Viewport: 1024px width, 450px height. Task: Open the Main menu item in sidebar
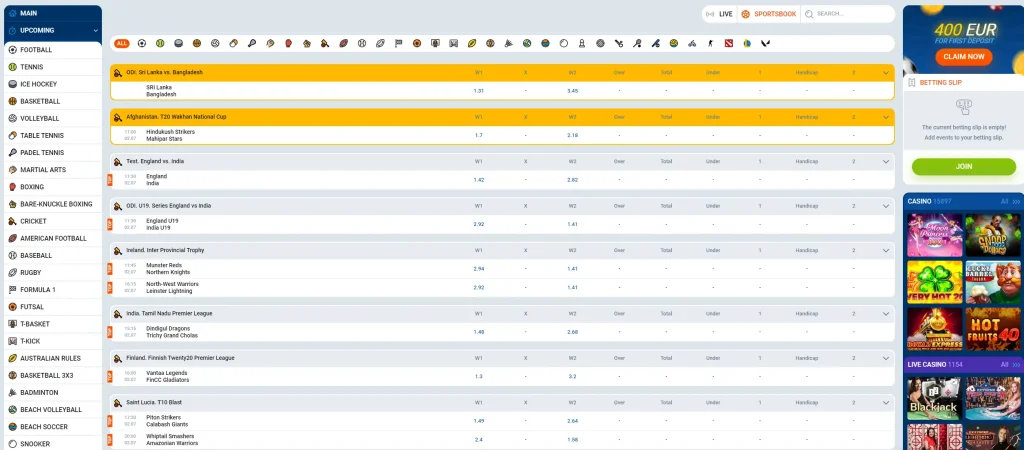[x=53, y=13]
